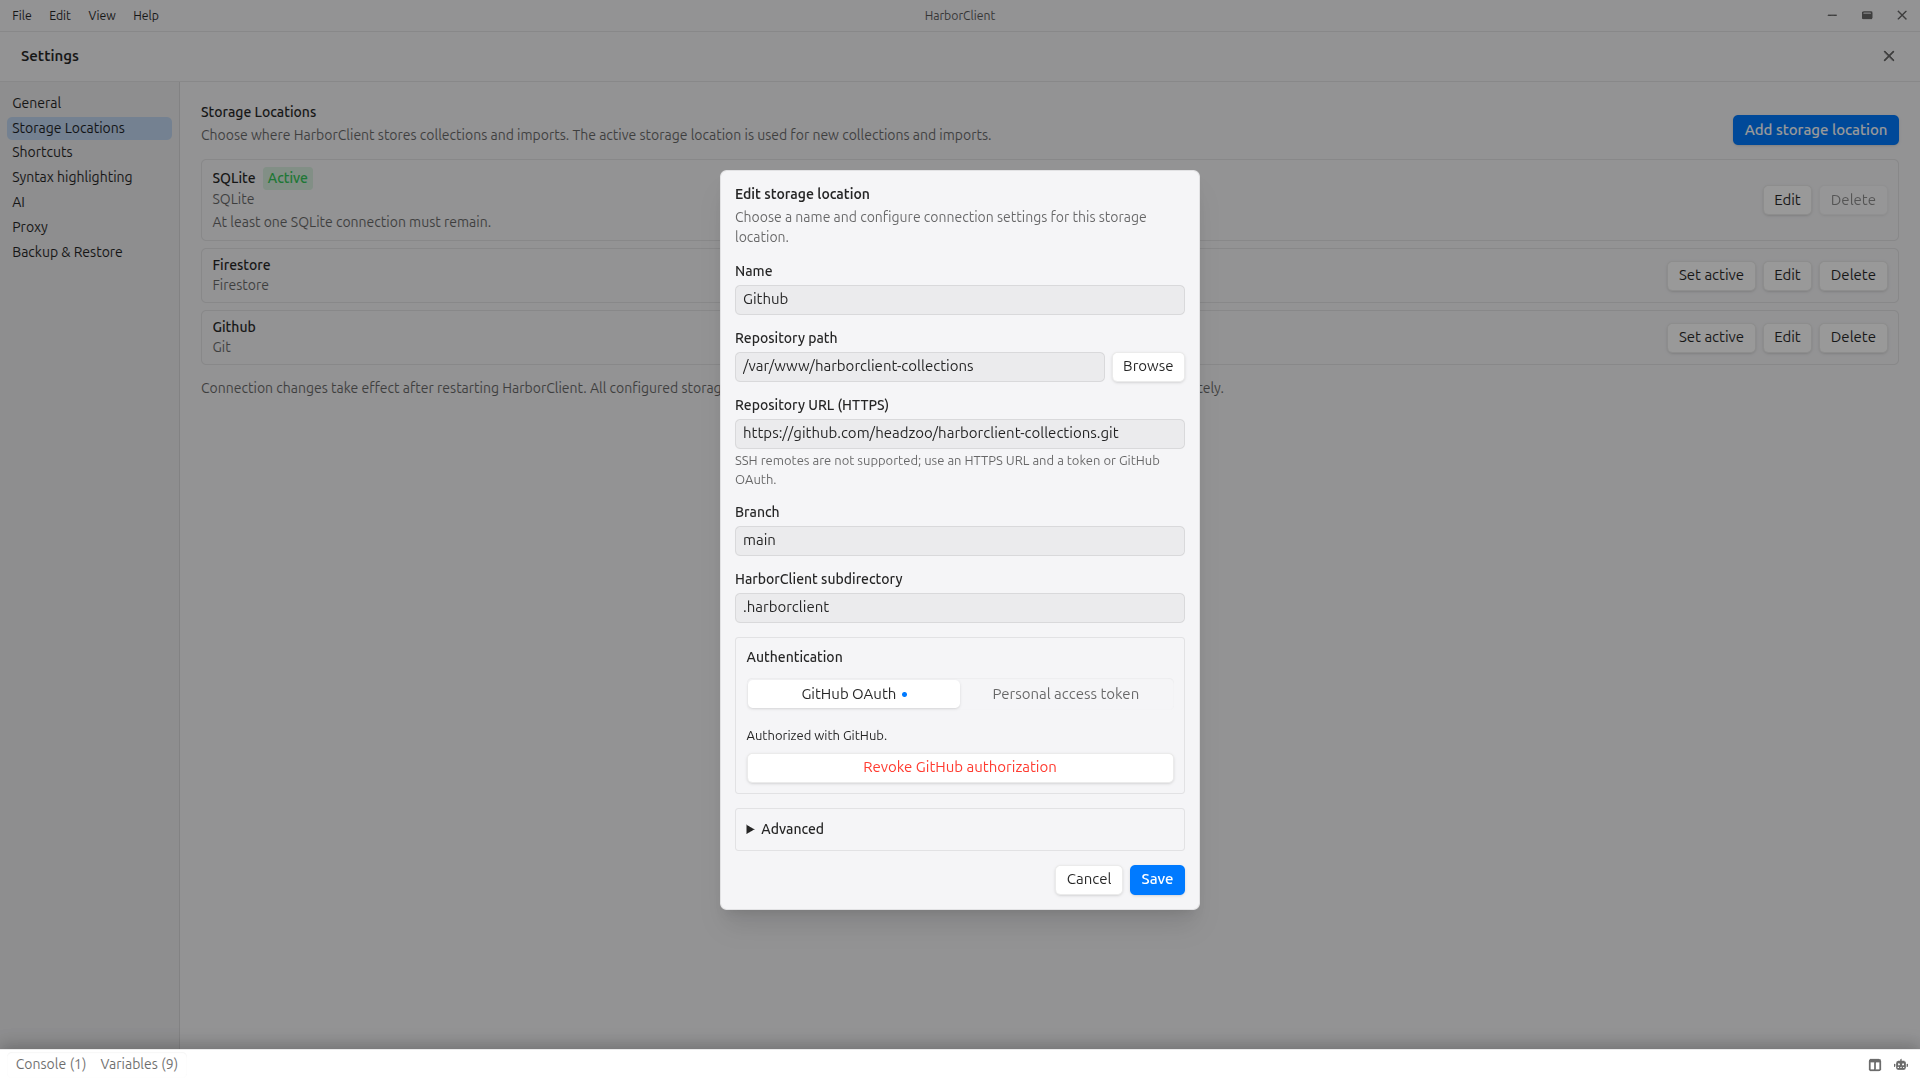The width and height of the screenshot is (1920, 1080).
Task: Edit the Github storage location
Action: (1787, 337)
